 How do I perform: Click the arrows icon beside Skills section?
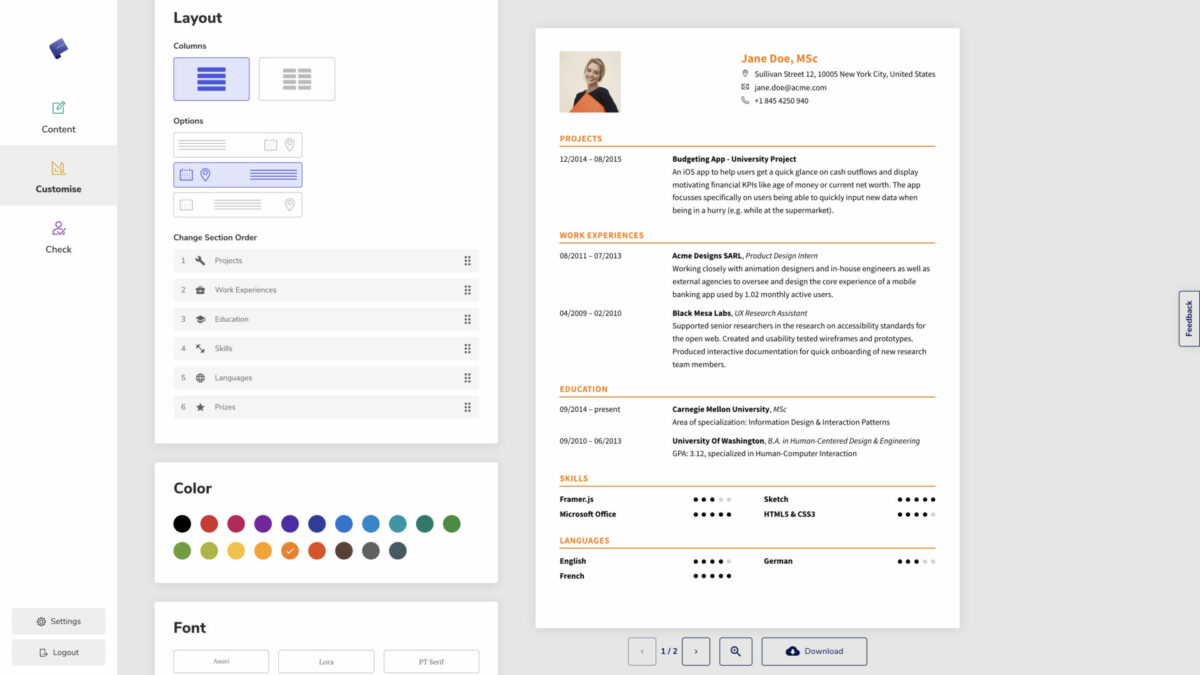[x=199, y=348]
